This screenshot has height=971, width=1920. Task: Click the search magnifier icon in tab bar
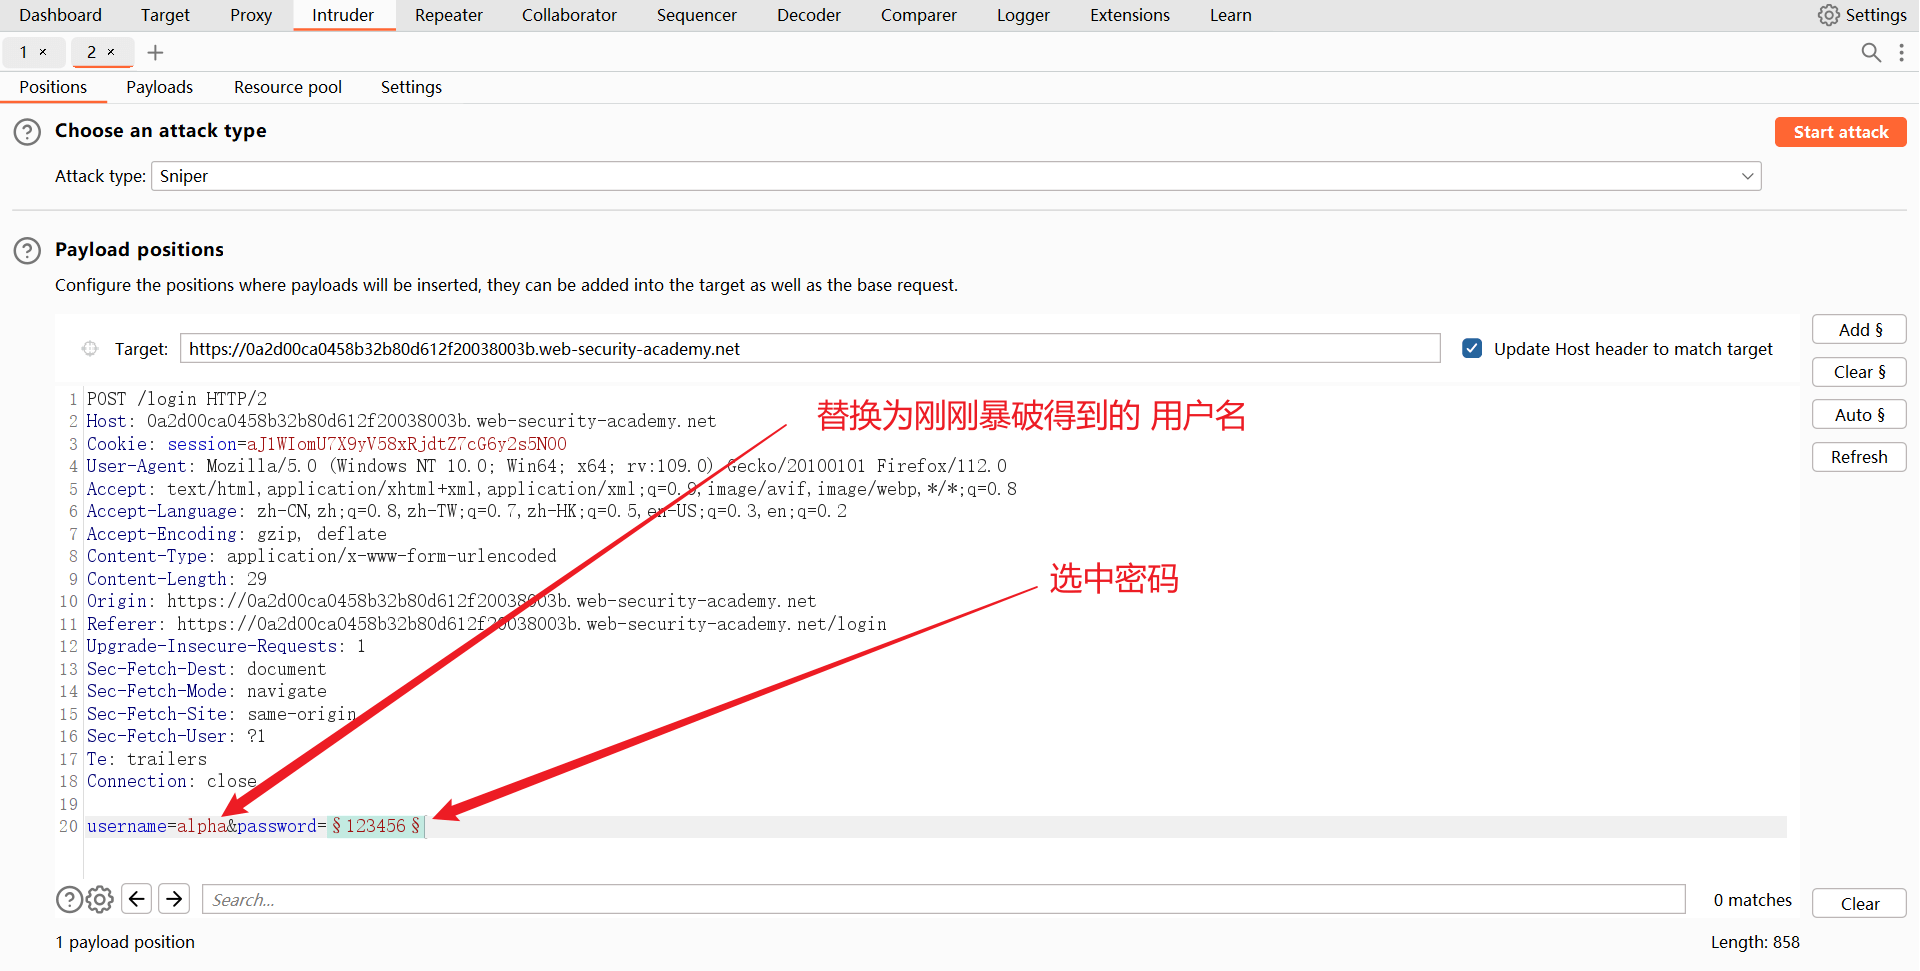1870,52
